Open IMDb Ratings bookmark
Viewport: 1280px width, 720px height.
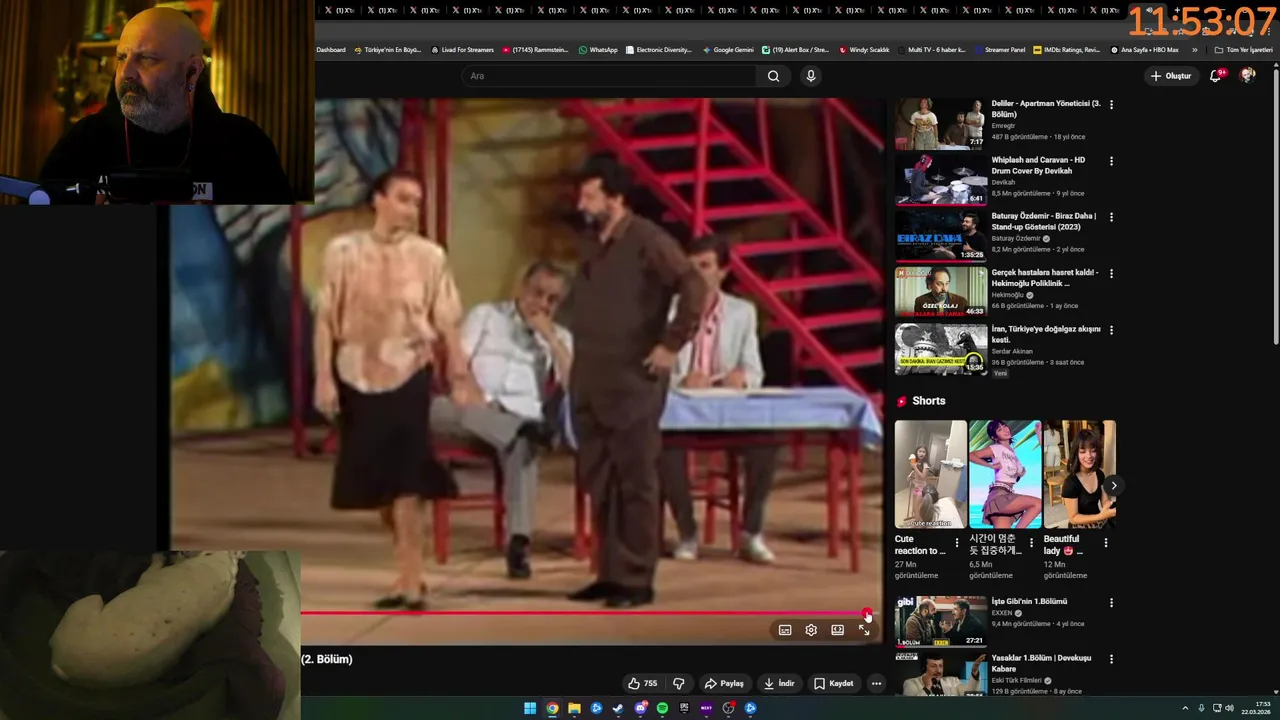1066,49
